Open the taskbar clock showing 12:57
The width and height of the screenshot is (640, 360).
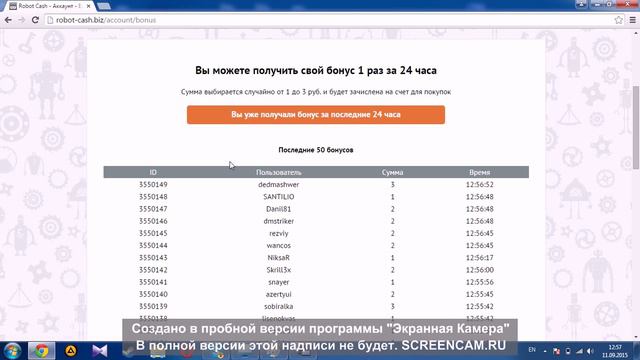[615, 351]
